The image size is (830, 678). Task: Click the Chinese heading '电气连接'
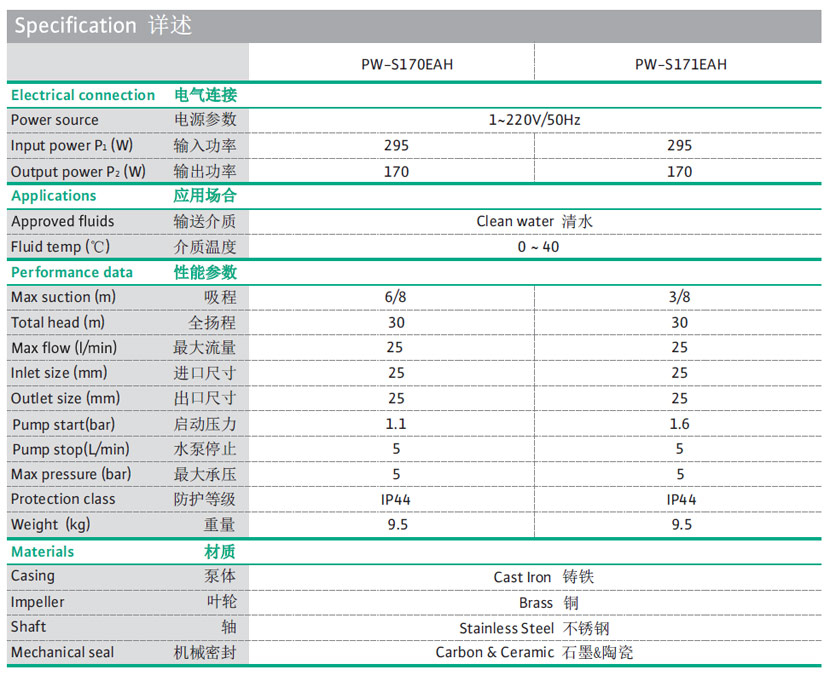tap(205, 95)
